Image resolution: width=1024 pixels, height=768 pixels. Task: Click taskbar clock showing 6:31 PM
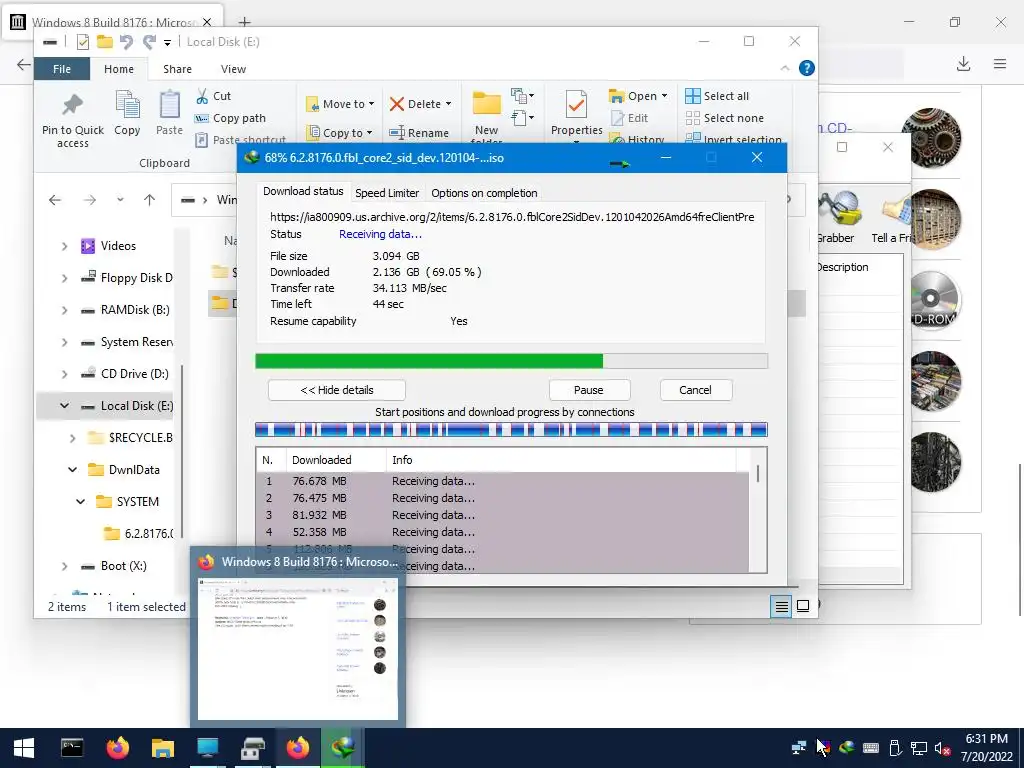(987, 748)
